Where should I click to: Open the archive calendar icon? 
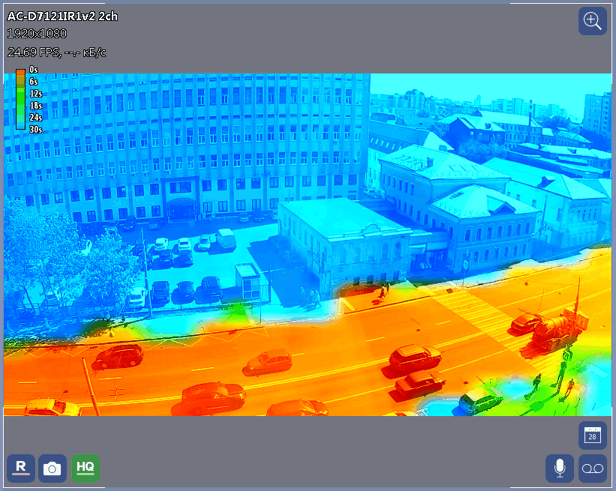[592, 435]
